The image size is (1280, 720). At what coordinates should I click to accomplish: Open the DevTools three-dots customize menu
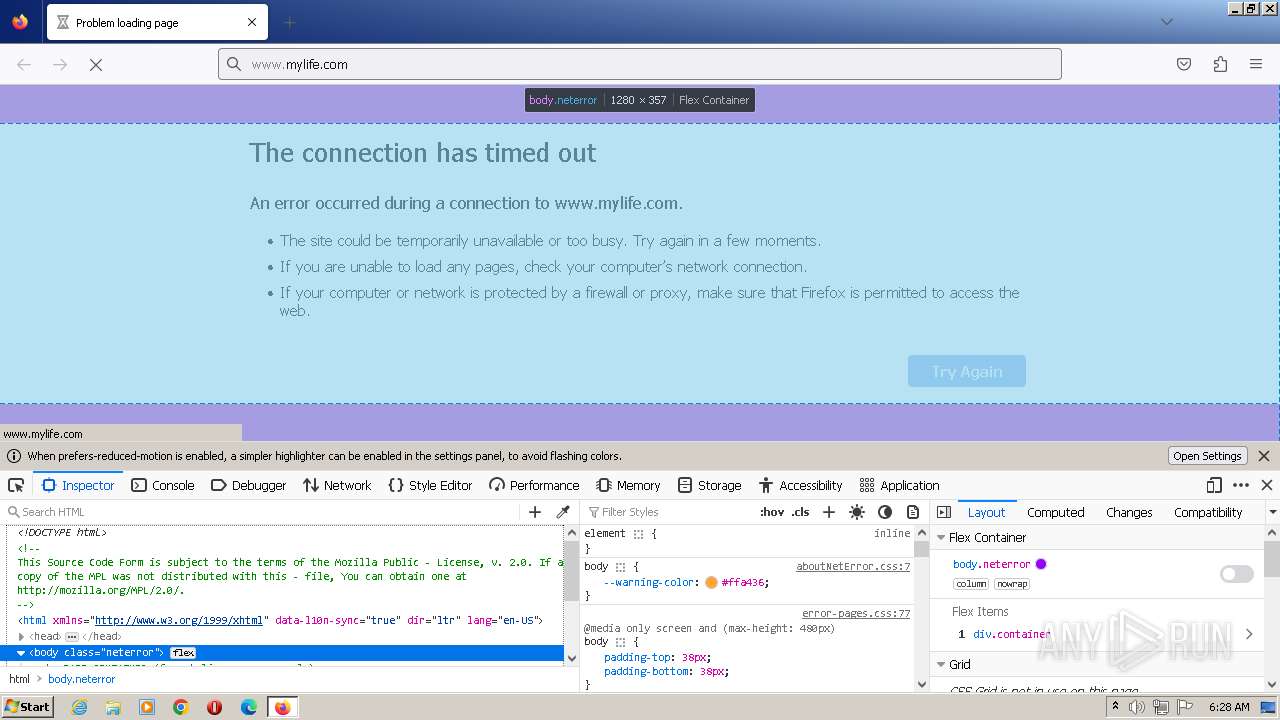pyautogui.click(x=1241, y=485)
